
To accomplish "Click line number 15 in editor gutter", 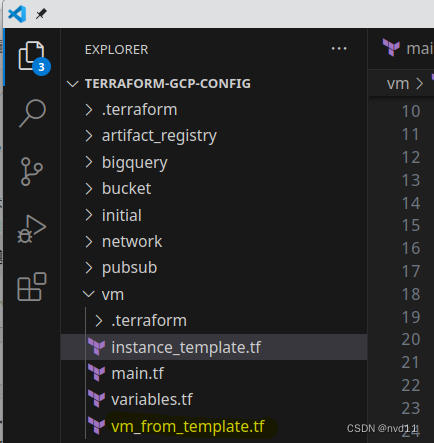I will [x=411, y=225].
